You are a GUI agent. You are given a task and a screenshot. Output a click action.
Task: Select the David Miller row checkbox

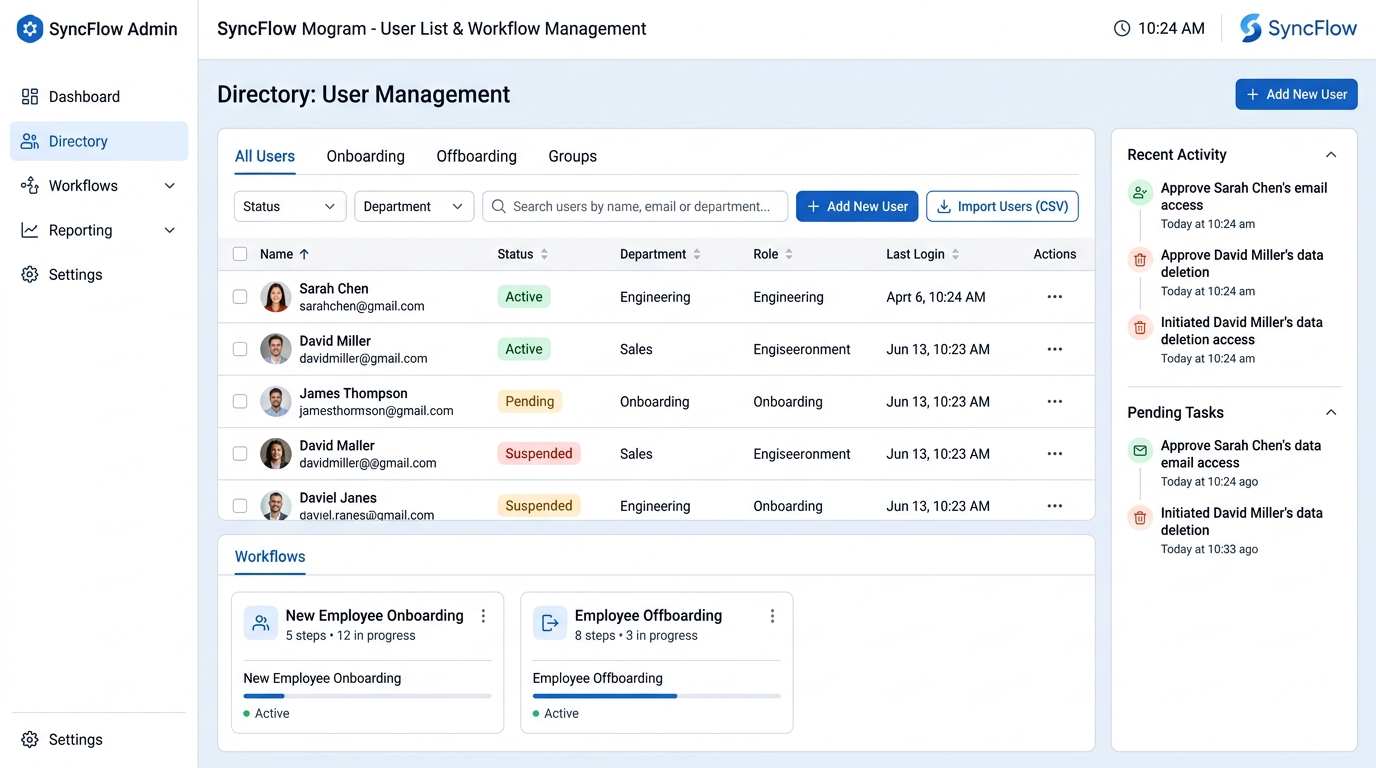tap(240, 349)
